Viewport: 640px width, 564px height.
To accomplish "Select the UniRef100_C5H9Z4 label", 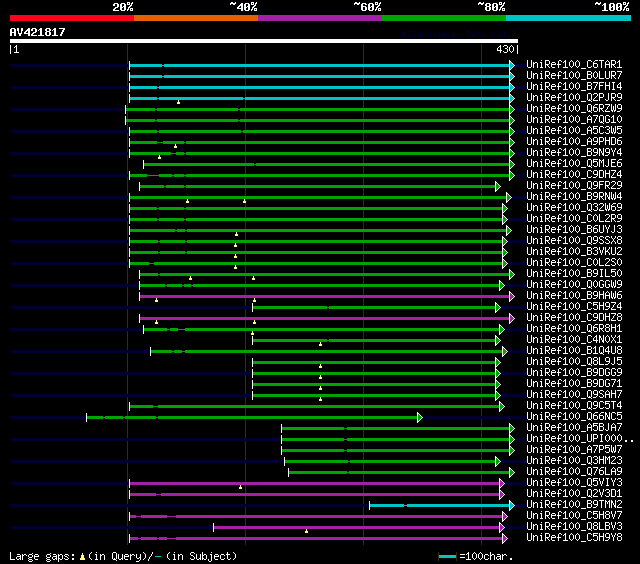I will [574, 307].
